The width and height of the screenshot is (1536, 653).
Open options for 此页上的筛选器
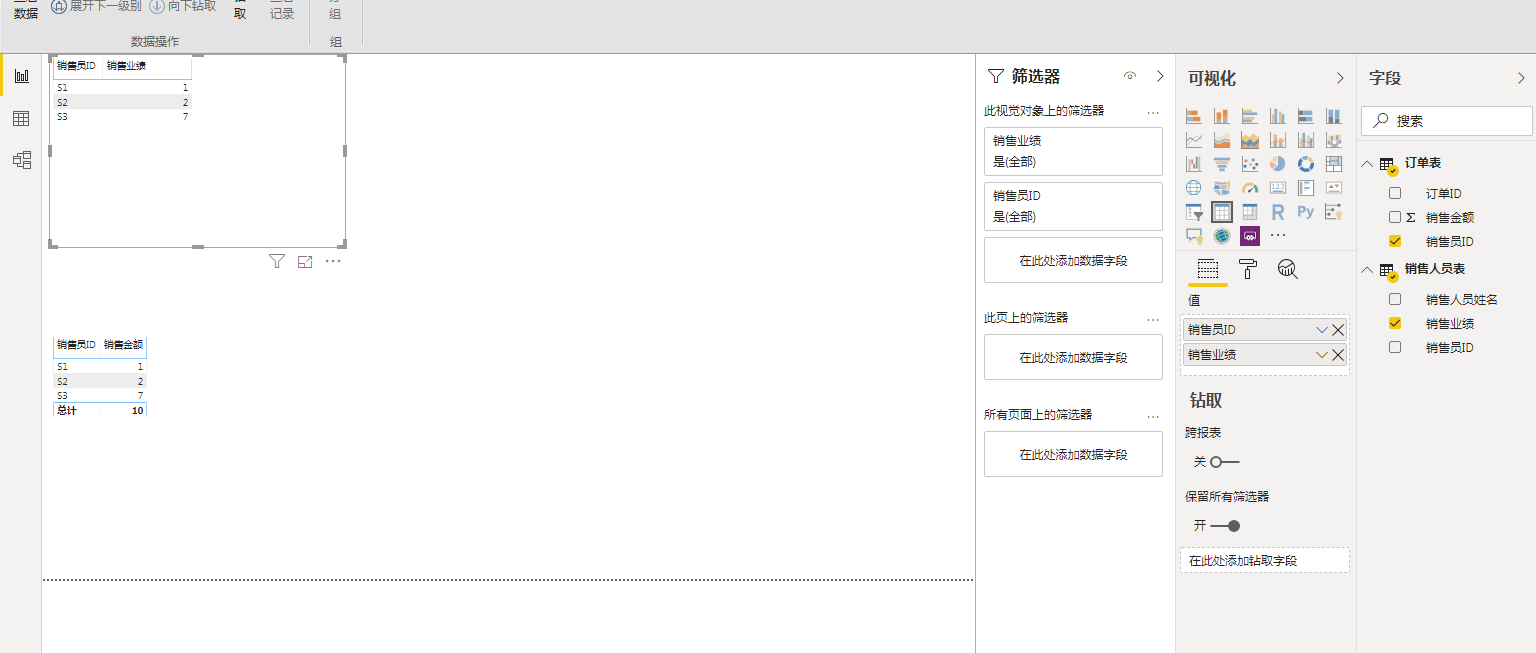click(1153, 319)
